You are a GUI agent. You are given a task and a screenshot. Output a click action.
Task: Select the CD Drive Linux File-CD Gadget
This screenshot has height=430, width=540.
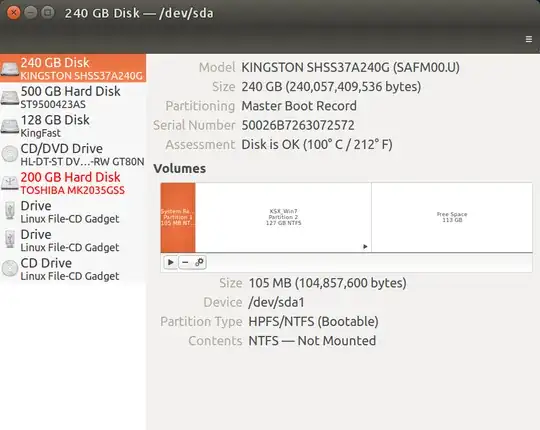pyautogui.click(x=73, y=269)
